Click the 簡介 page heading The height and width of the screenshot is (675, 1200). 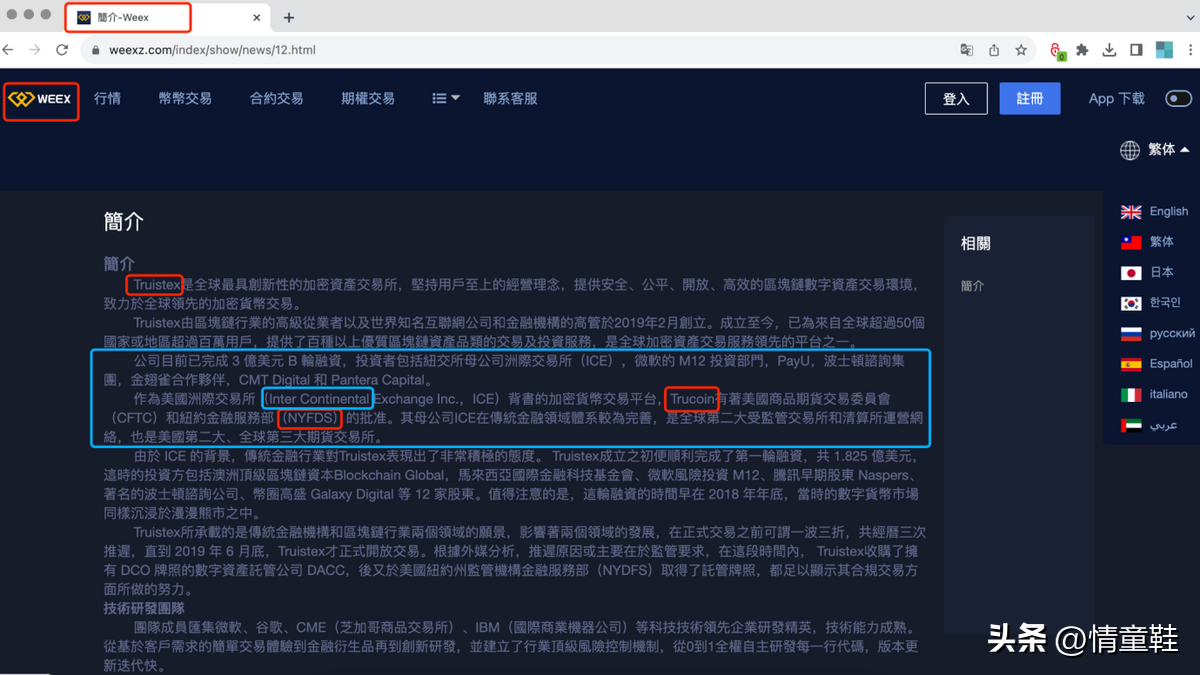point(124,222)
